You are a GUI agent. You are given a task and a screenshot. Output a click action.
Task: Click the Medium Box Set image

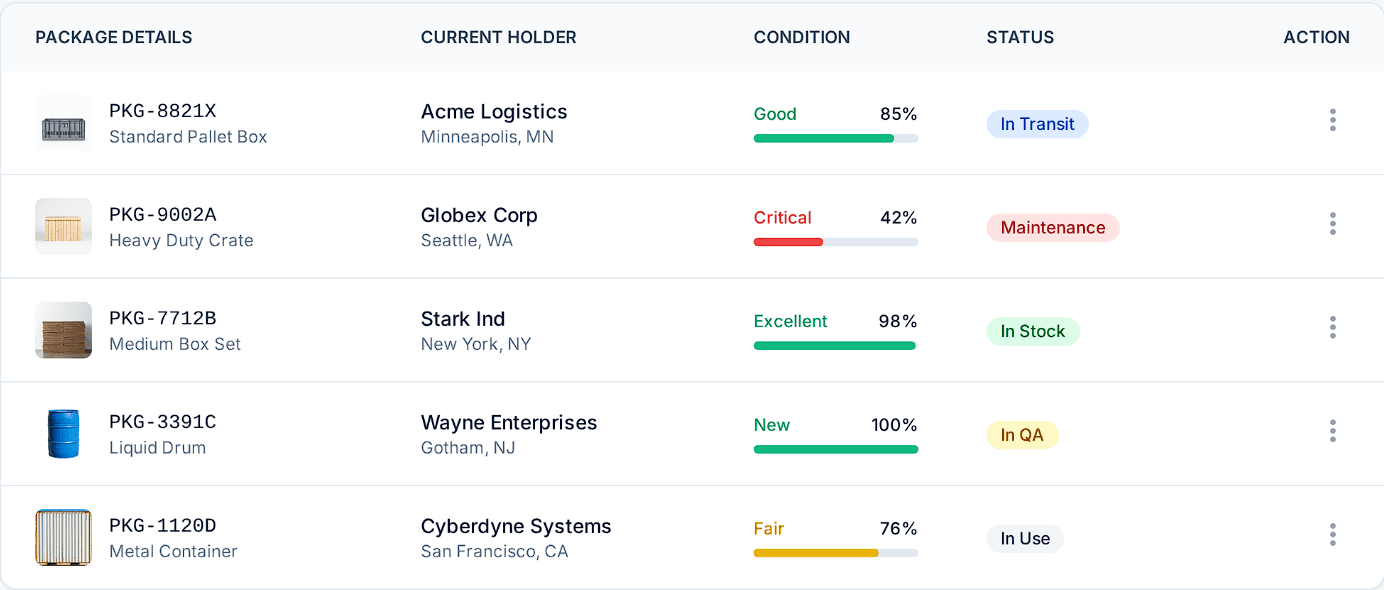pyautogui.click(x=63, y=330)
